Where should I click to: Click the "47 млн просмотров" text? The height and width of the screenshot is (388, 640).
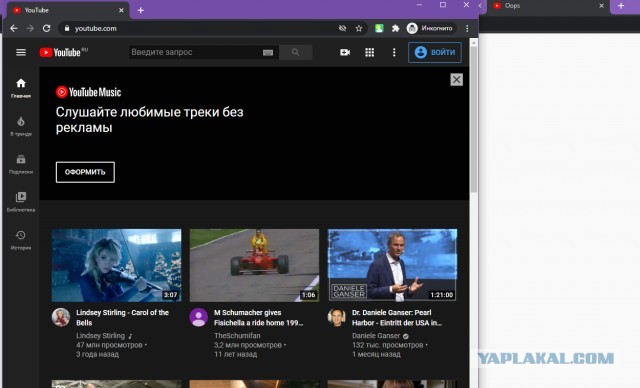point(109,345)
